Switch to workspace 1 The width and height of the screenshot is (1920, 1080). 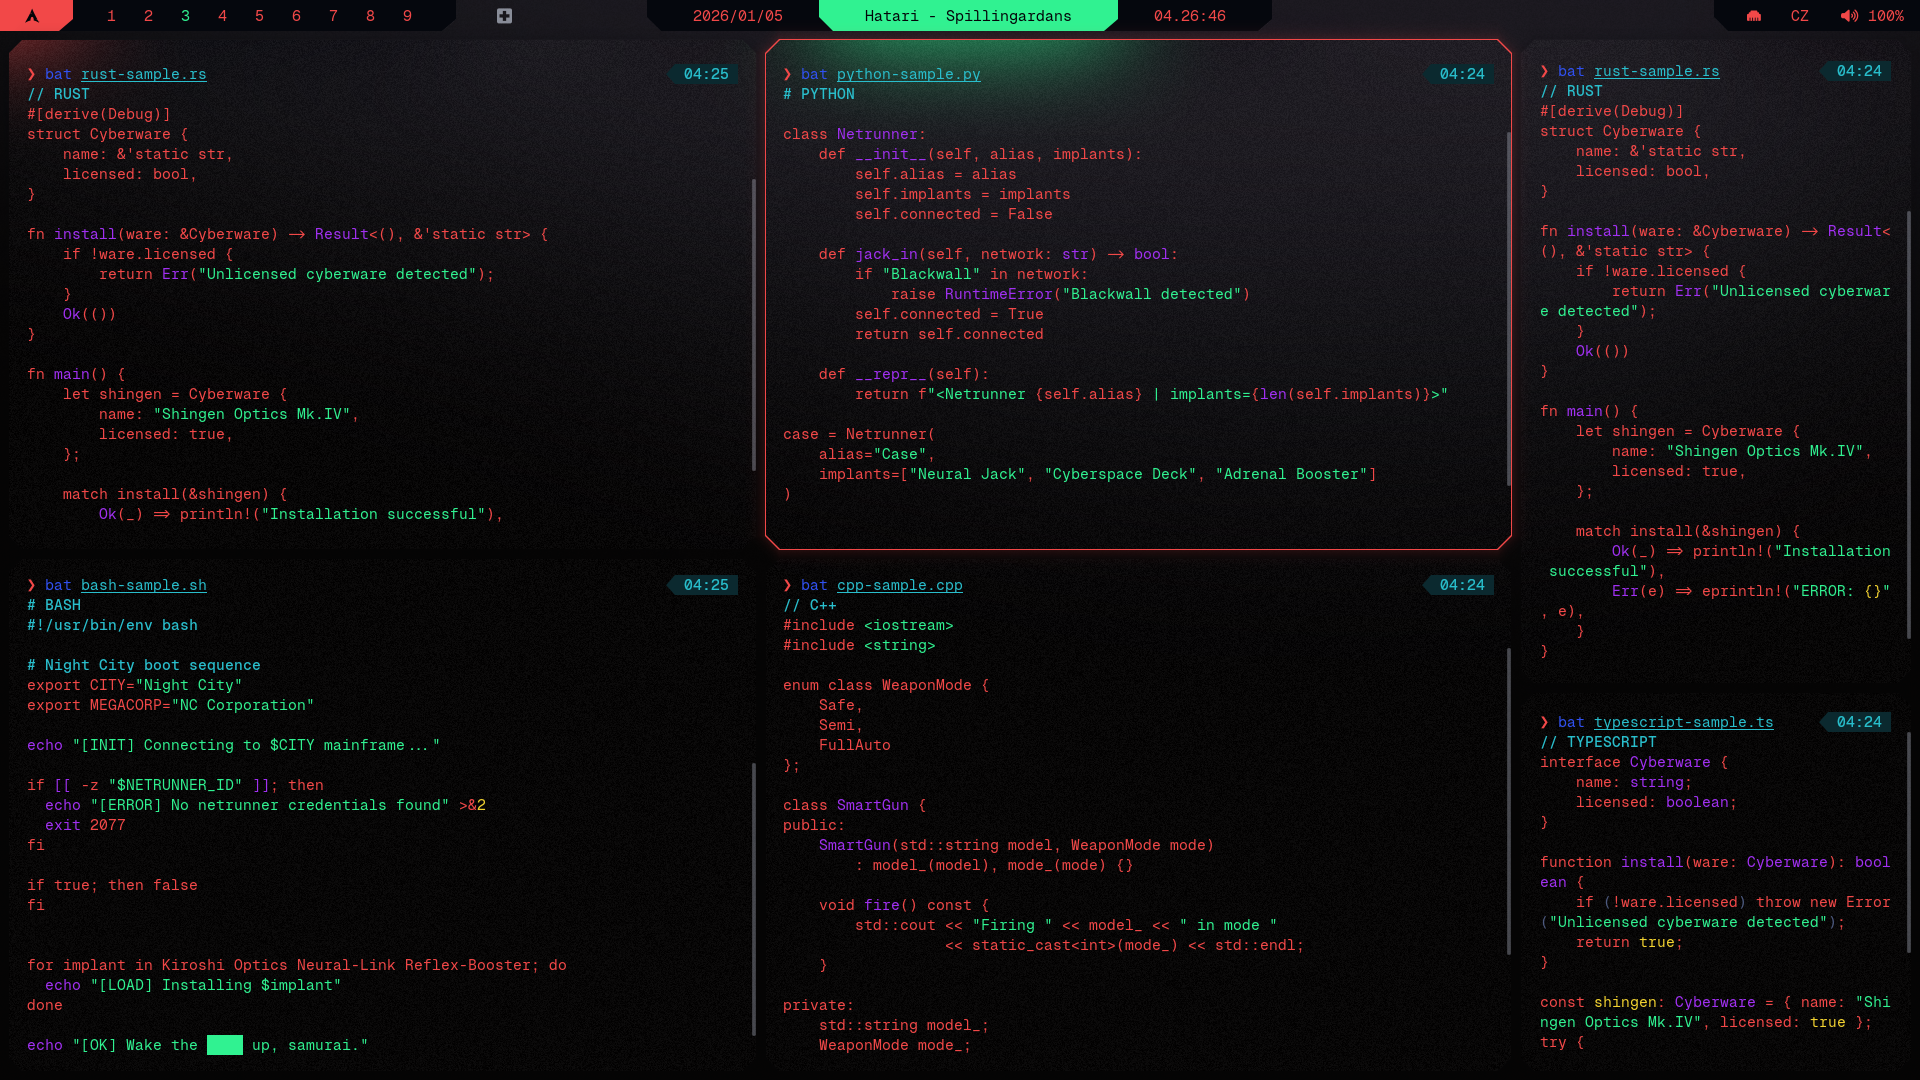click(x=111, y=16)
